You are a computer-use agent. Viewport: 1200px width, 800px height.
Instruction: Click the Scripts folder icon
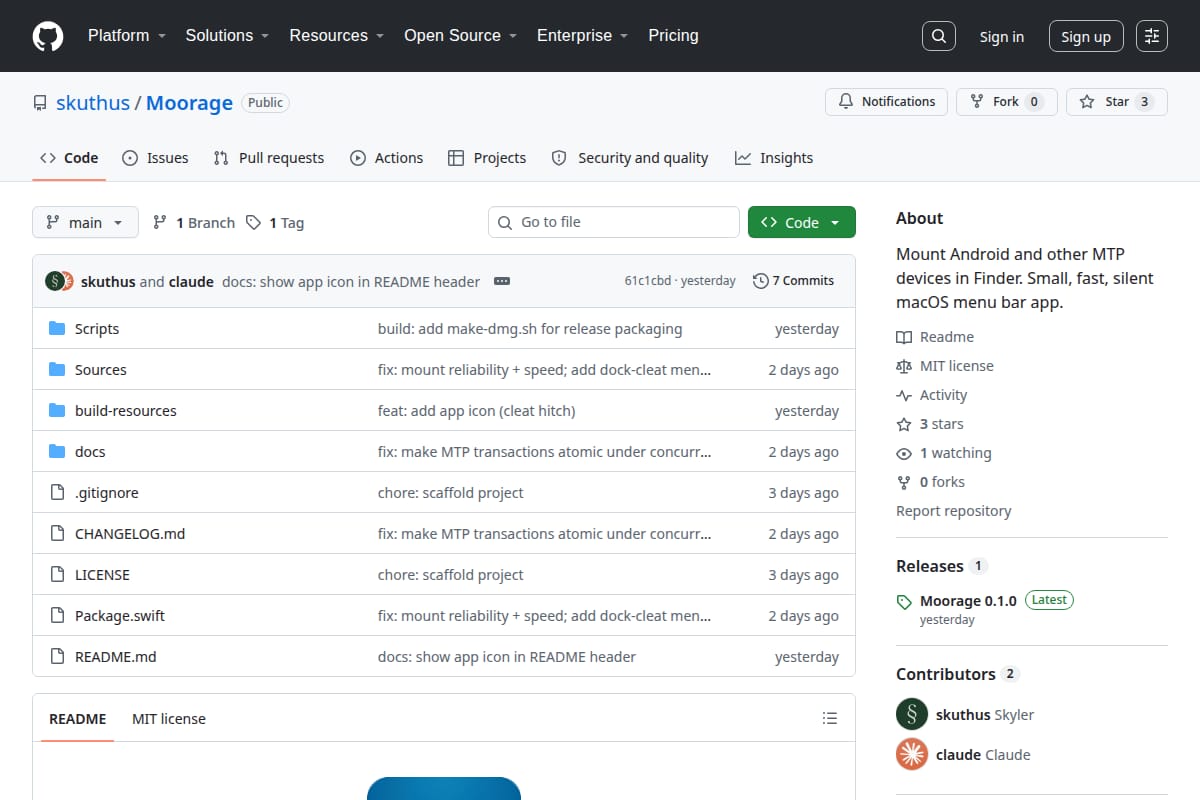click(57, 329)
